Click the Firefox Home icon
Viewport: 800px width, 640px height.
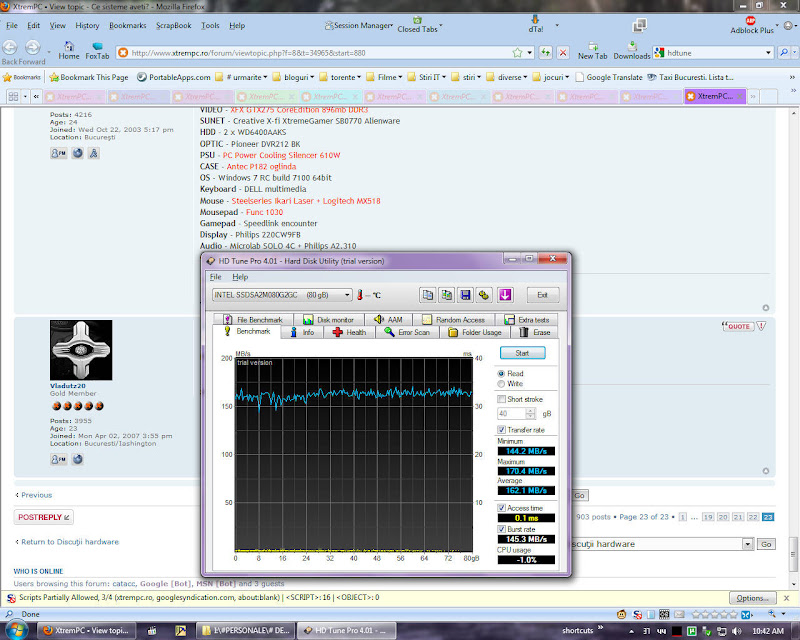point(69,46)
